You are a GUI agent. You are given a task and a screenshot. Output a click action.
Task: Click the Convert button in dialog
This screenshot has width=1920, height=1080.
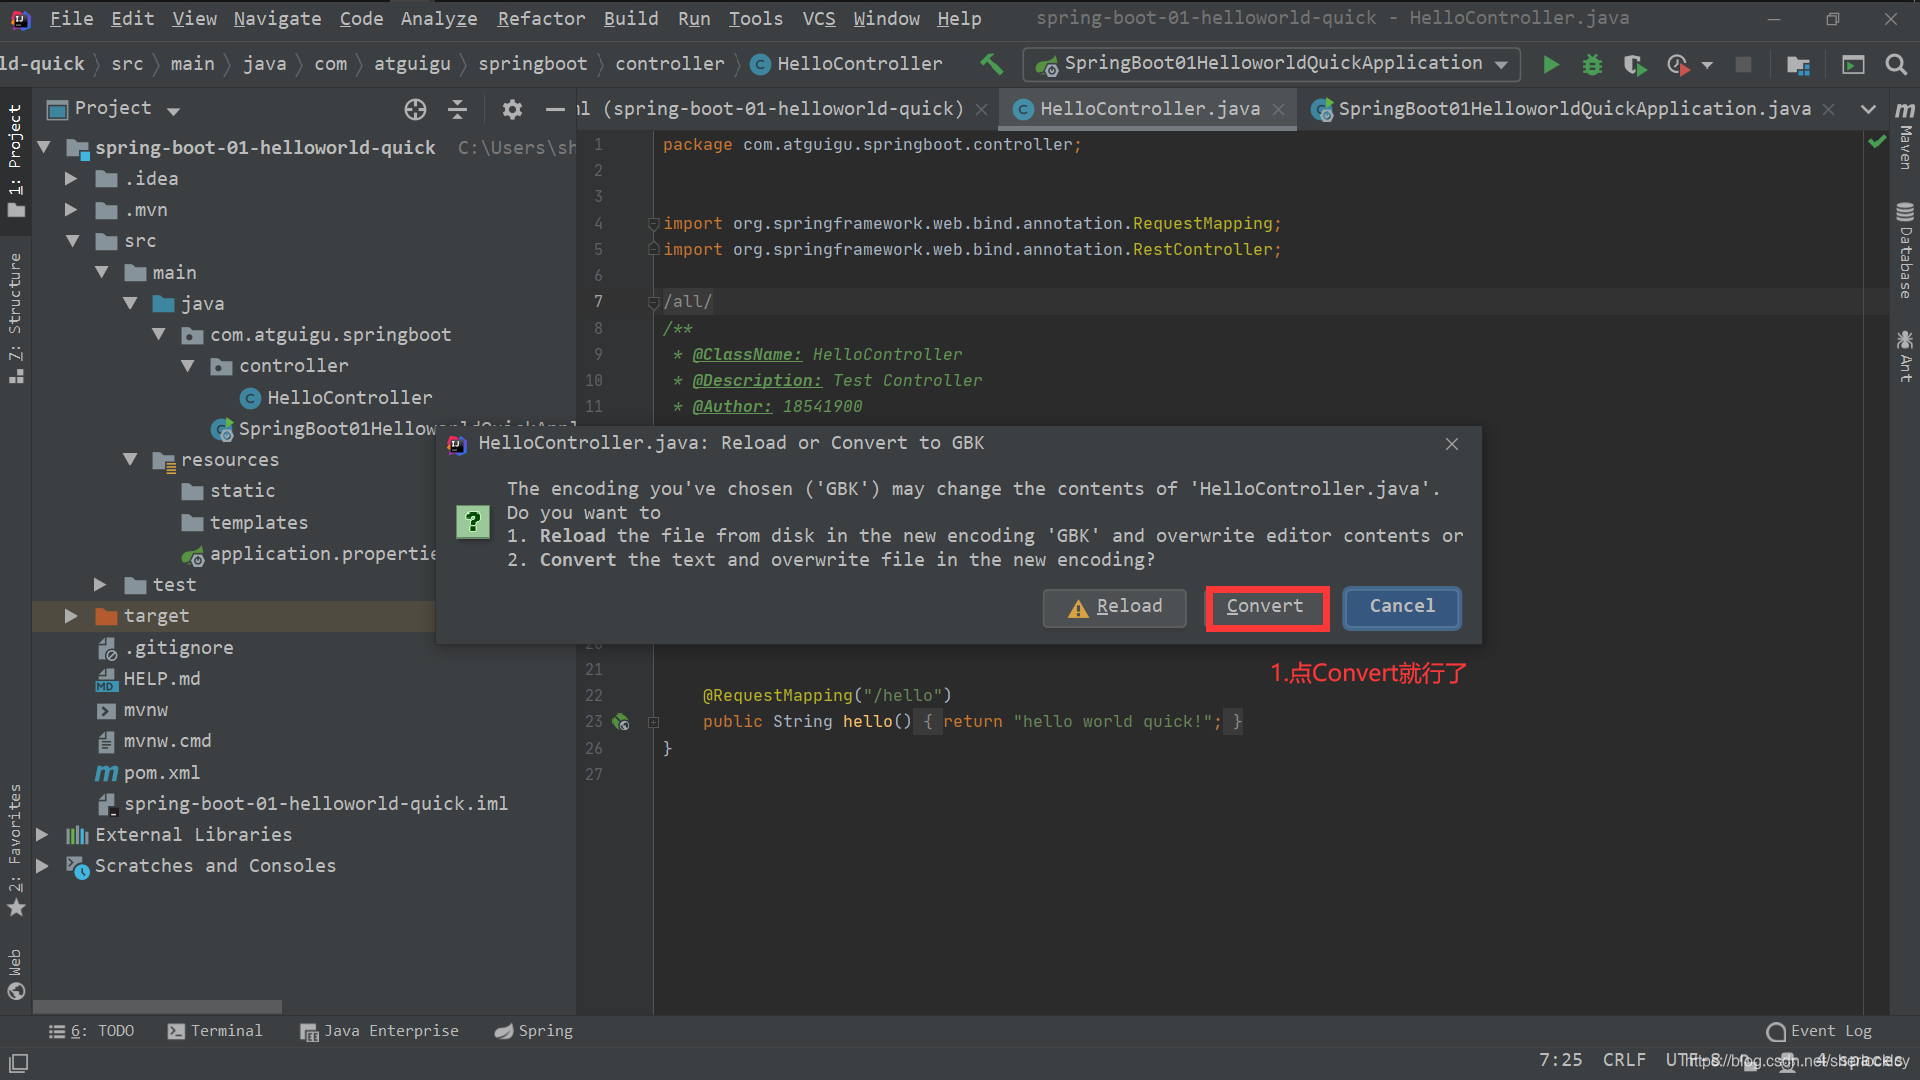point(1265,607)
